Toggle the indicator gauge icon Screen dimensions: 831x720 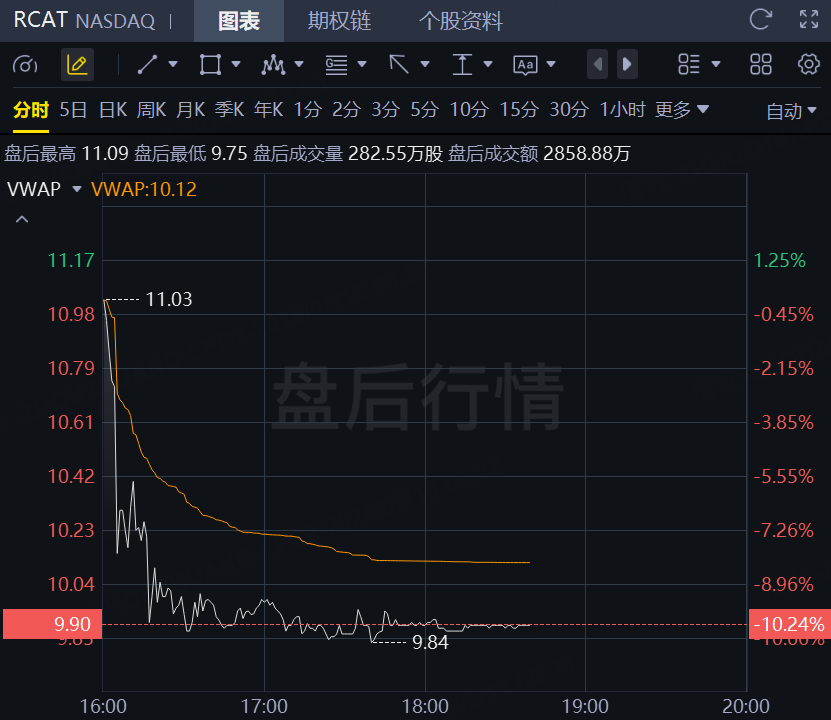point(25,65)
